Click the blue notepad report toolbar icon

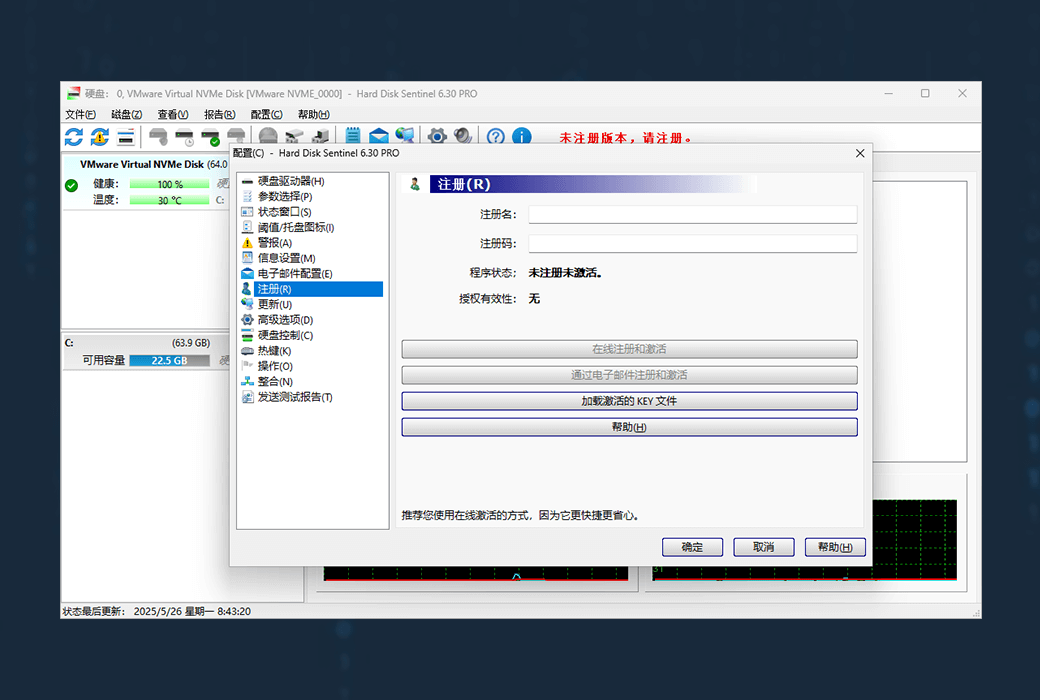(353, 136)
